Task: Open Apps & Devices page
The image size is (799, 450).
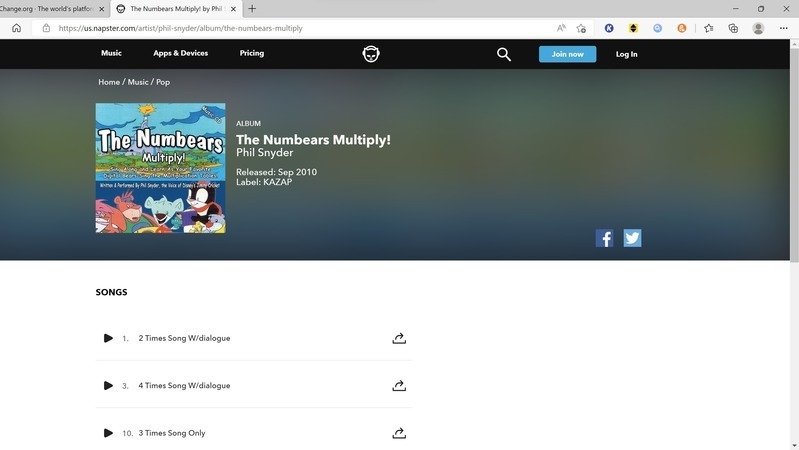Action: (181, 53)
